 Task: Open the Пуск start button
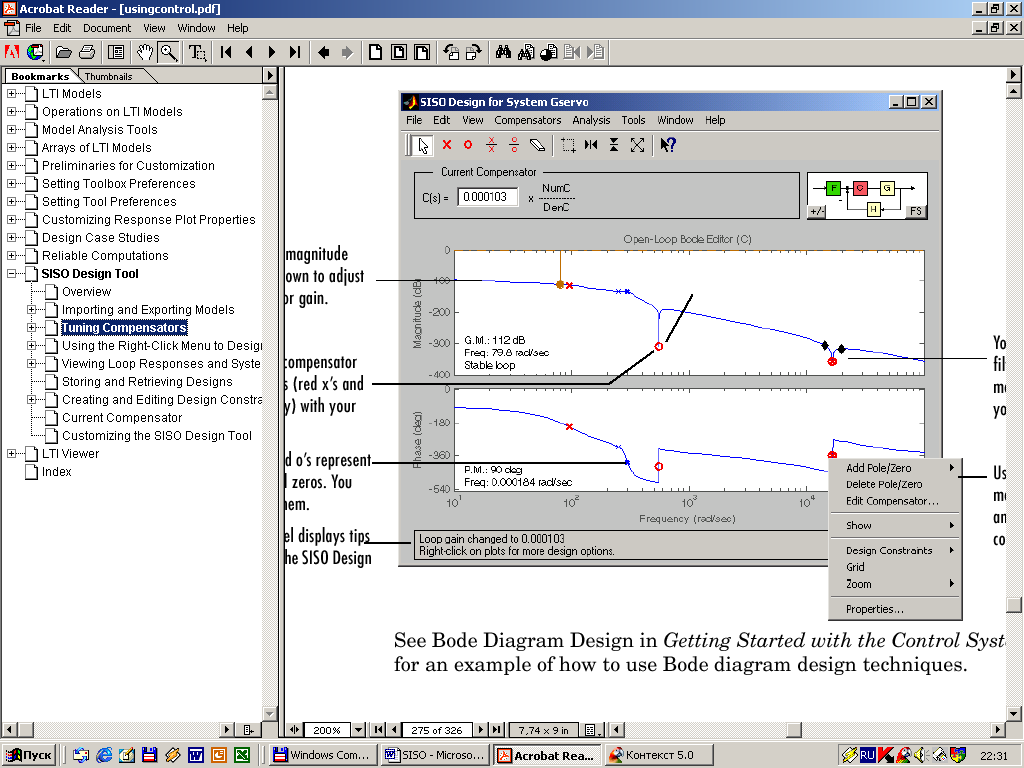tap(29, 755)
